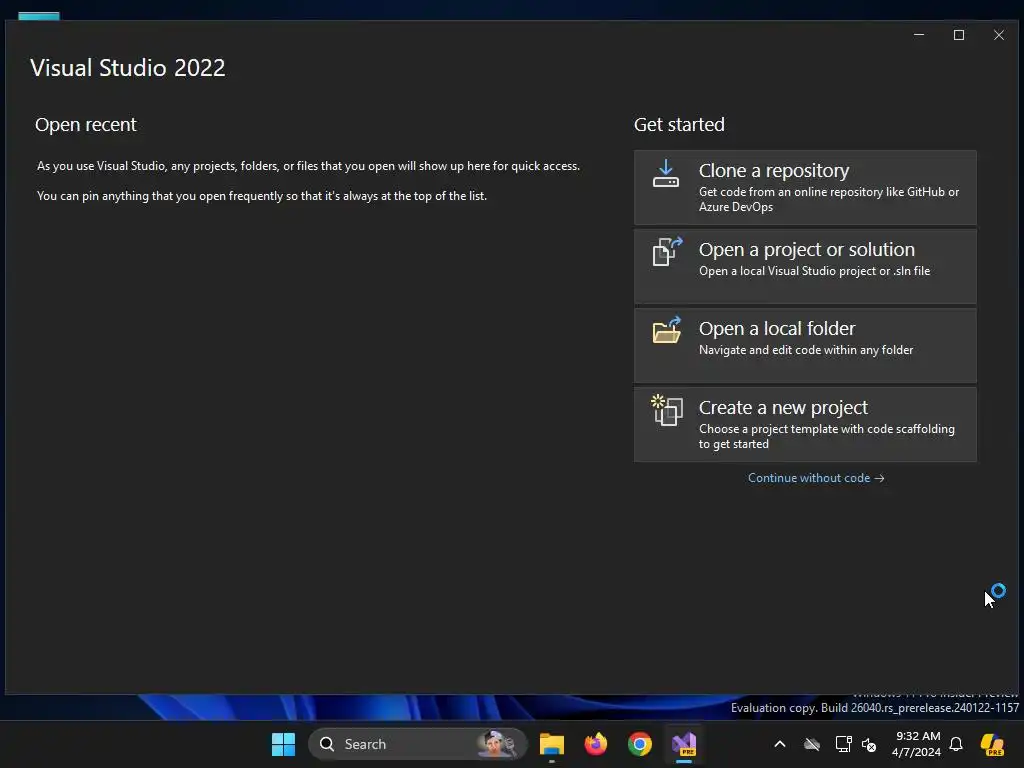This screenshot has width=1024, height=768.
Task: Launch Google Chrome from the taskbar
Action: (640, 744)
